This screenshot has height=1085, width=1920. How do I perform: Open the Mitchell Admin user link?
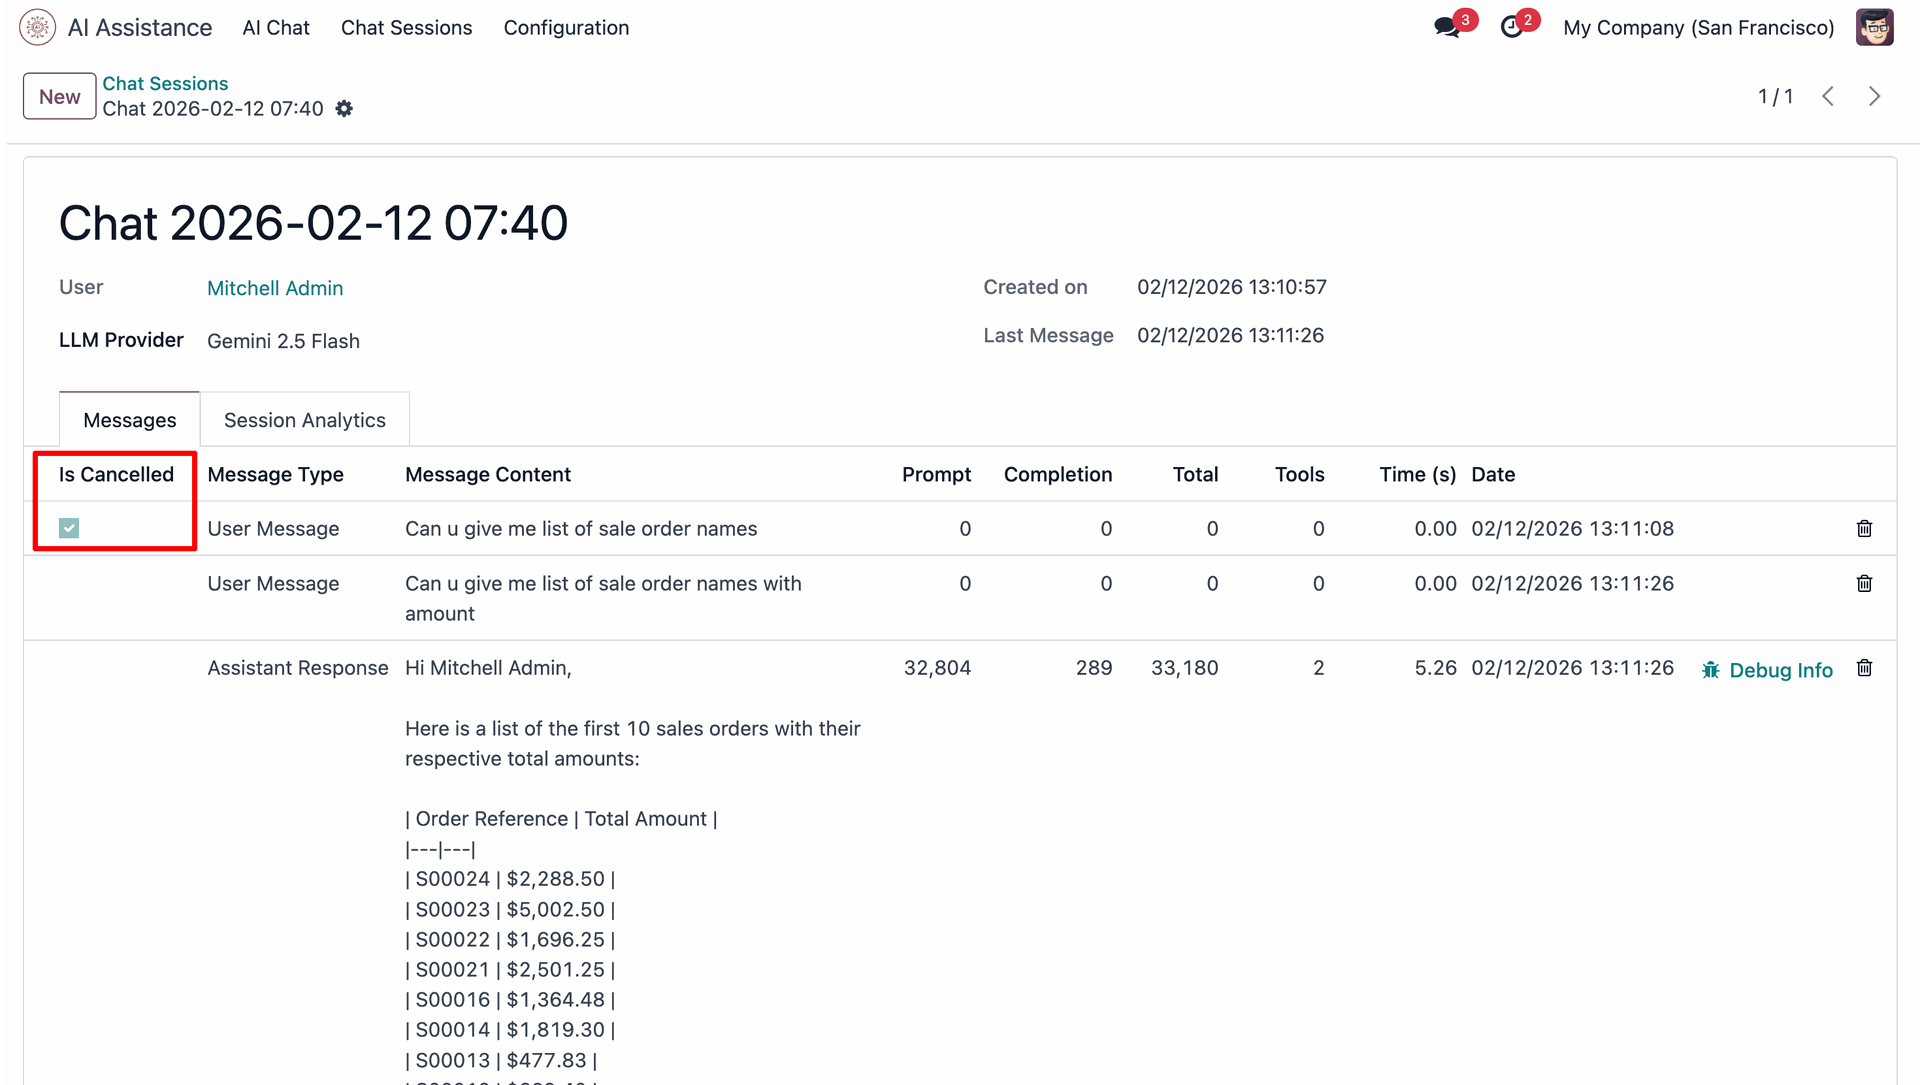click(x=275, y=288)
